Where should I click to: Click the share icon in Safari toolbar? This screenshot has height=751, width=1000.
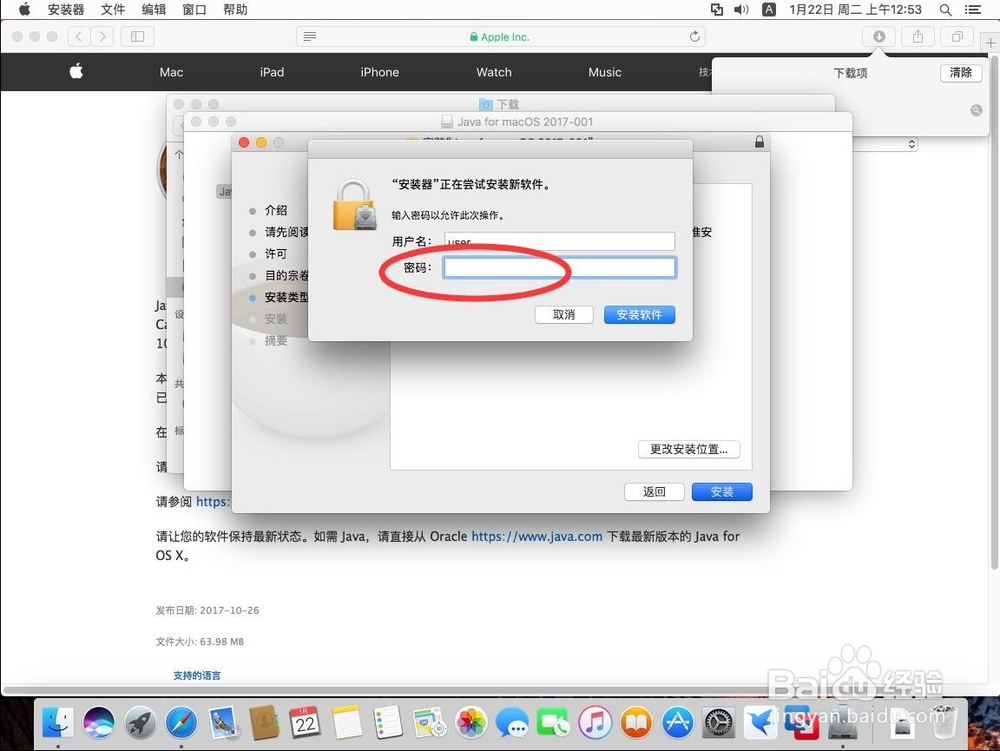pyautogui.click(x=917, y=36)
